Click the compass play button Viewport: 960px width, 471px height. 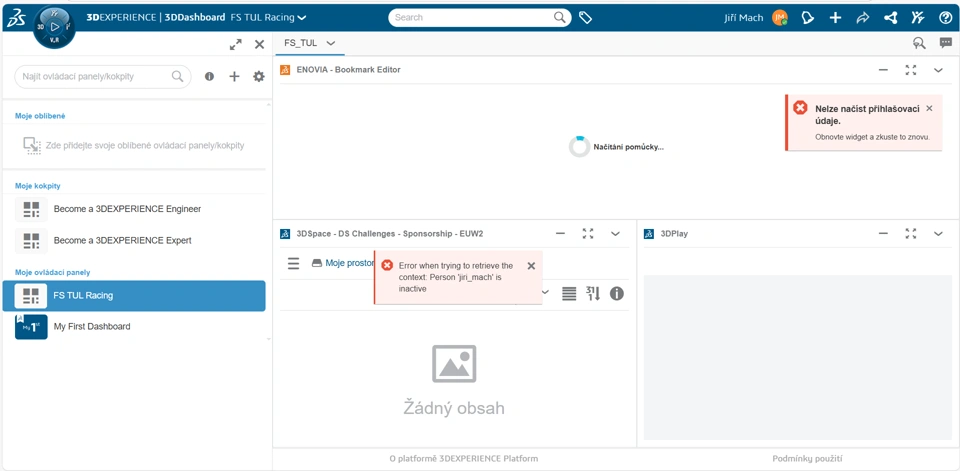point(55,27)
